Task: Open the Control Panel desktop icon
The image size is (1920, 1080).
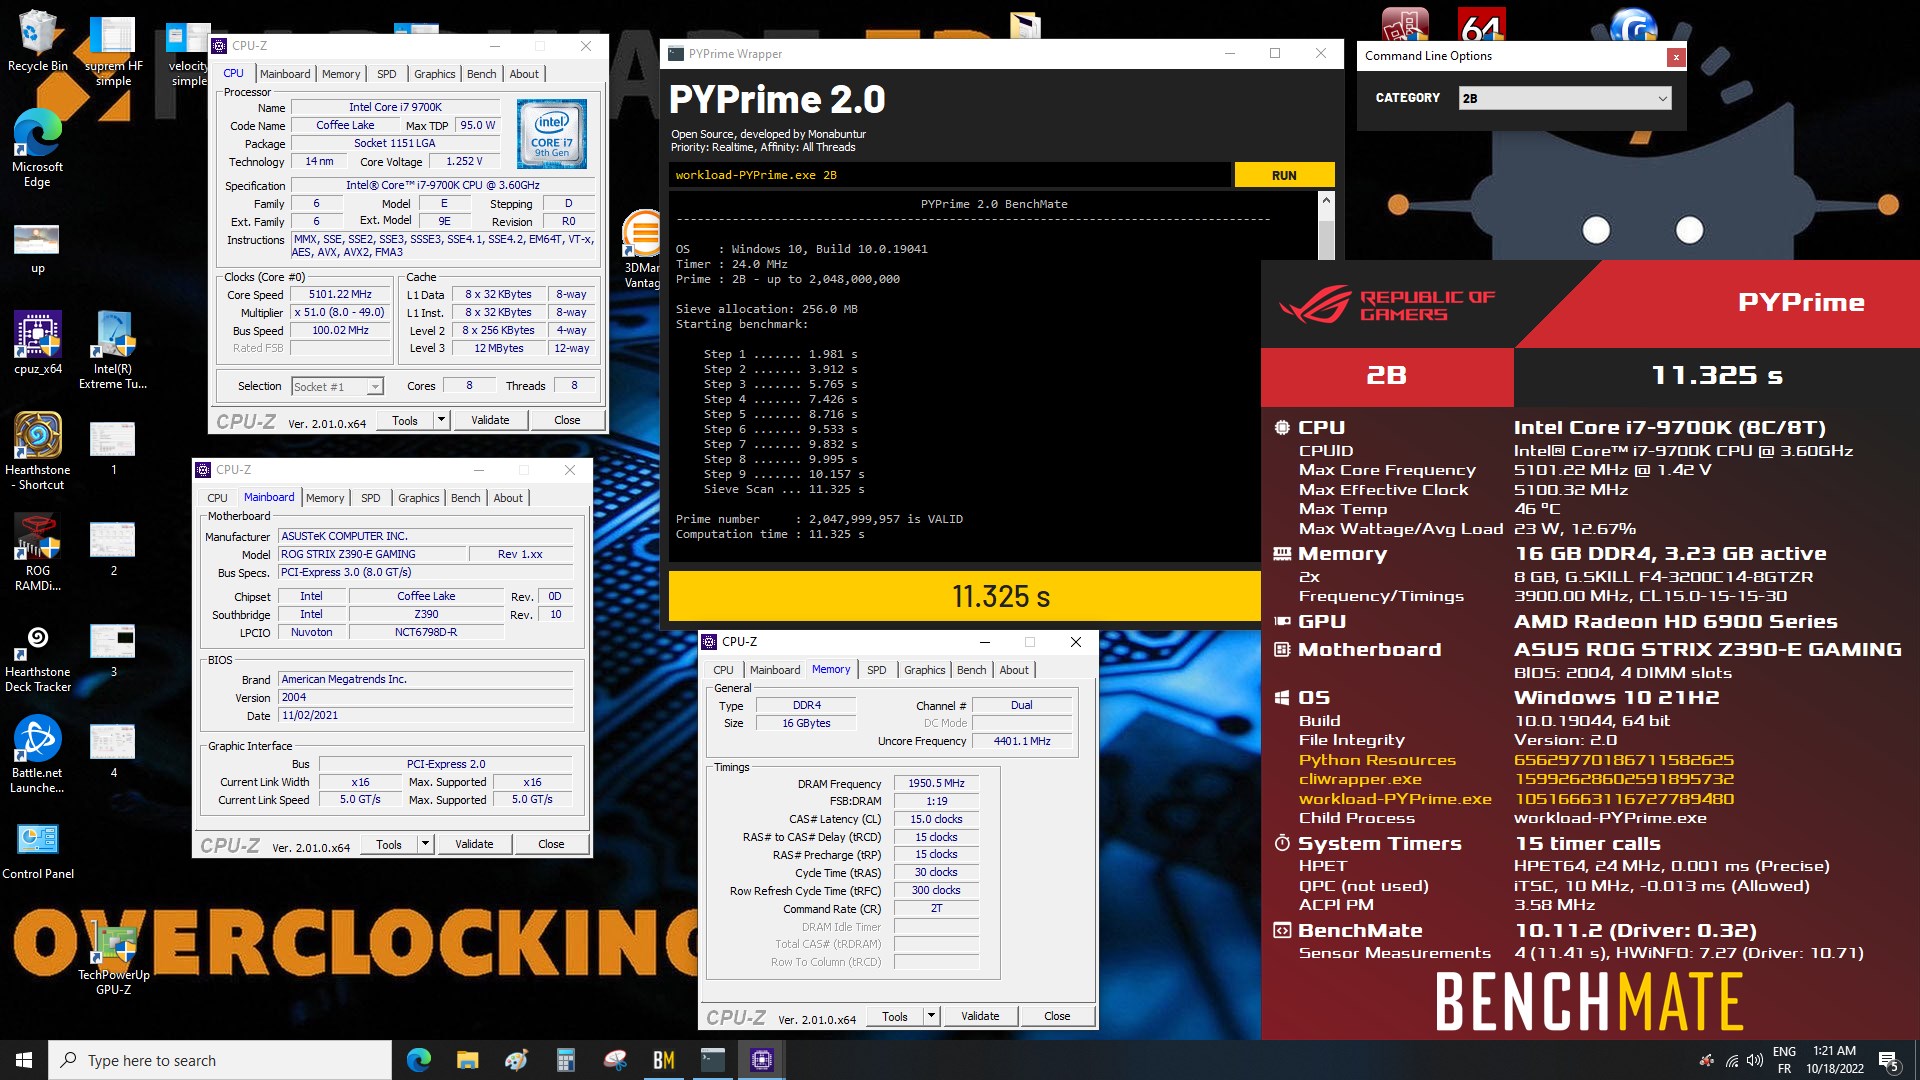Action: tap(37, 851)
